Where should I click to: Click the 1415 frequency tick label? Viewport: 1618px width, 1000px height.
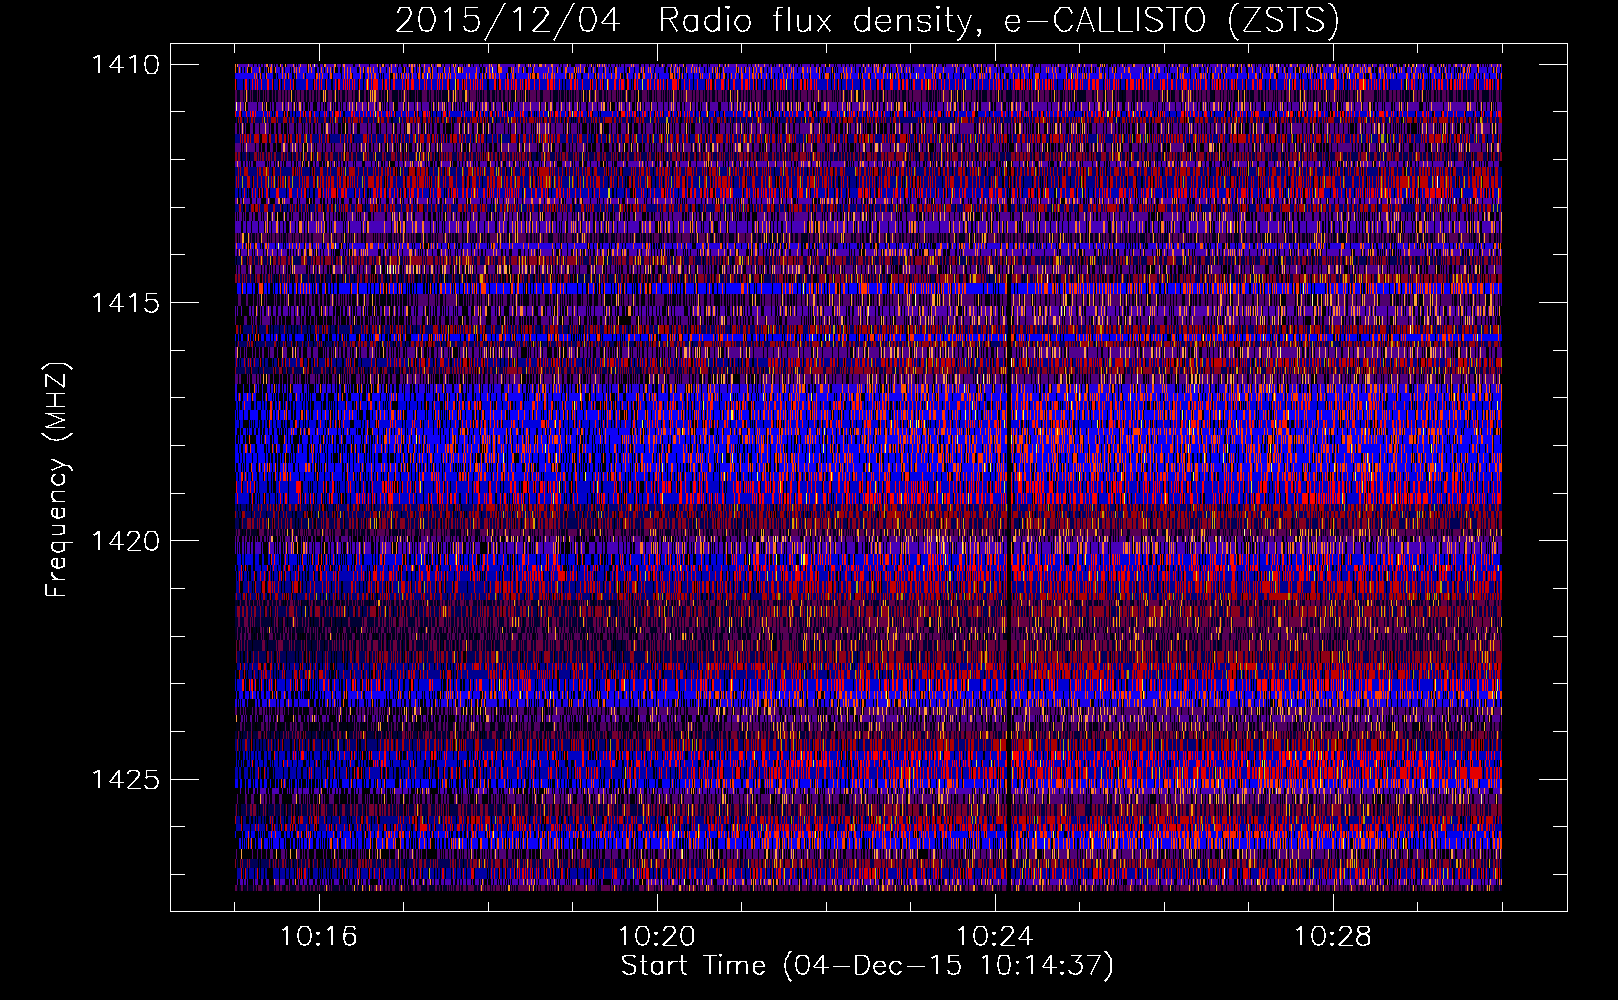126,303
